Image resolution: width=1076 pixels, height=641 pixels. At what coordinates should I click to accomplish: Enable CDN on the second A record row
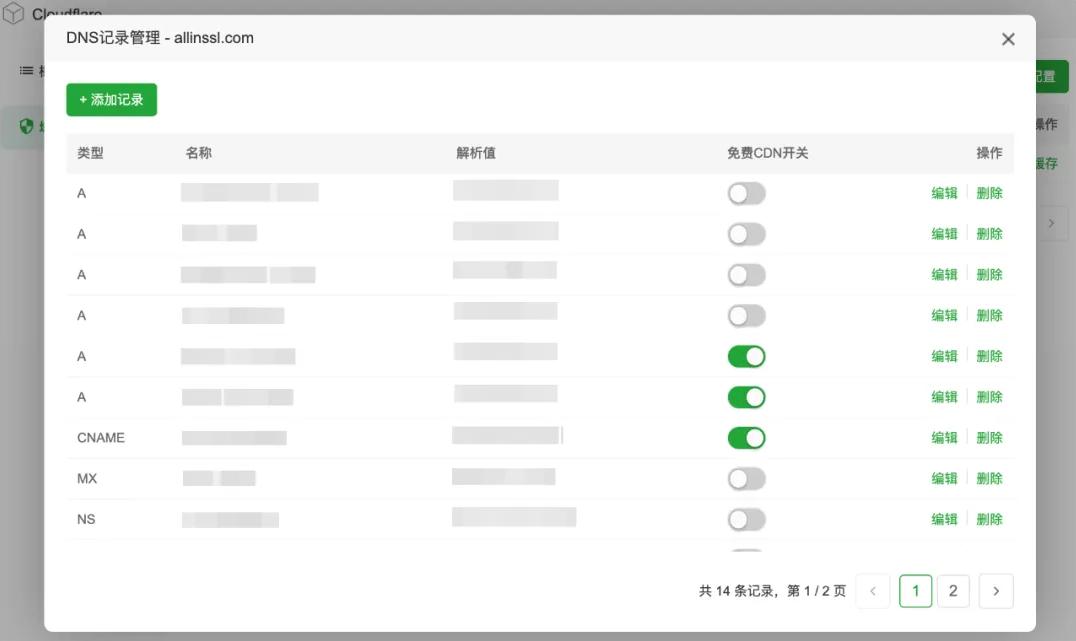(x=746, y=233)
